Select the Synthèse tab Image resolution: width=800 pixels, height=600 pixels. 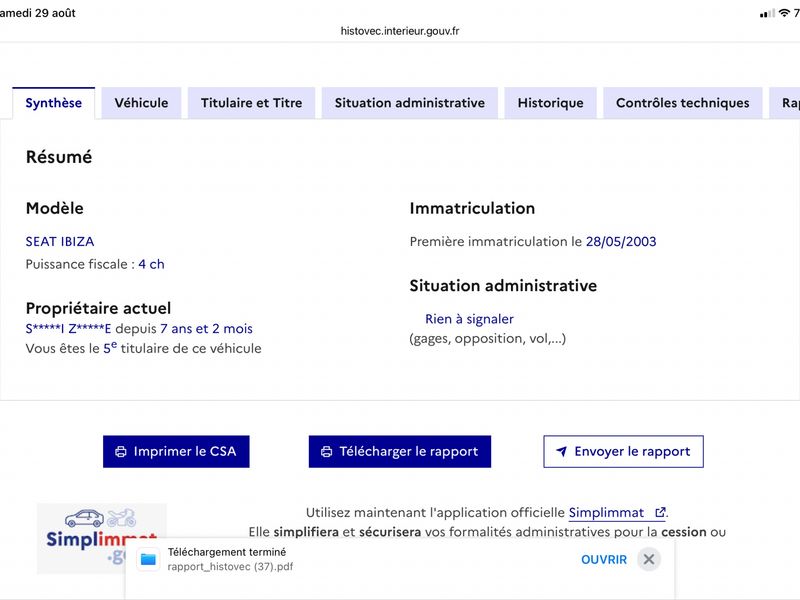54,103
